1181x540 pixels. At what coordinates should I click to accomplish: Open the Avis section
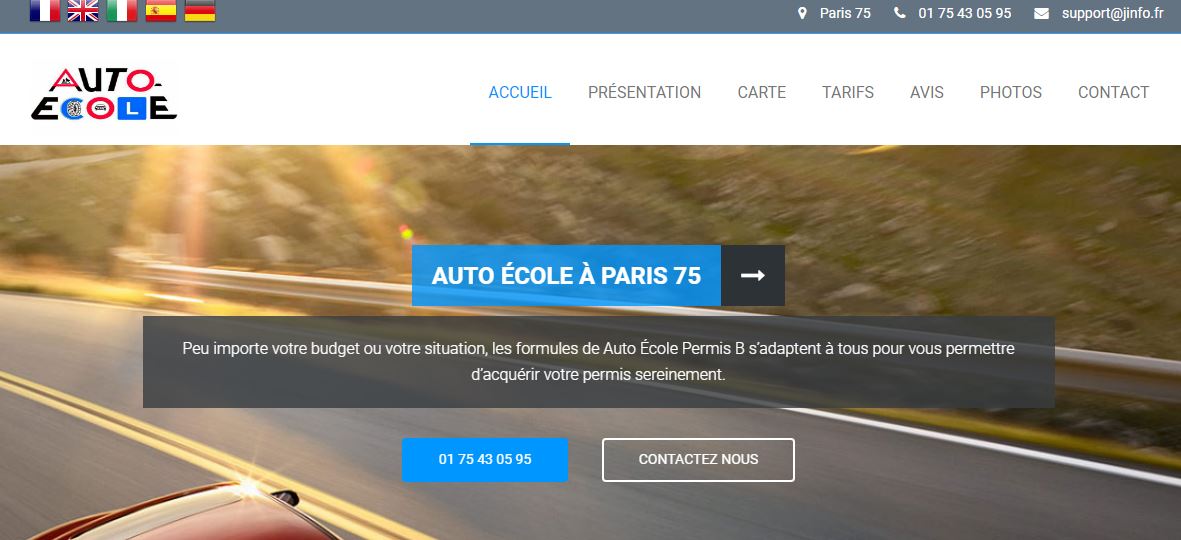[x=926, y=93]
